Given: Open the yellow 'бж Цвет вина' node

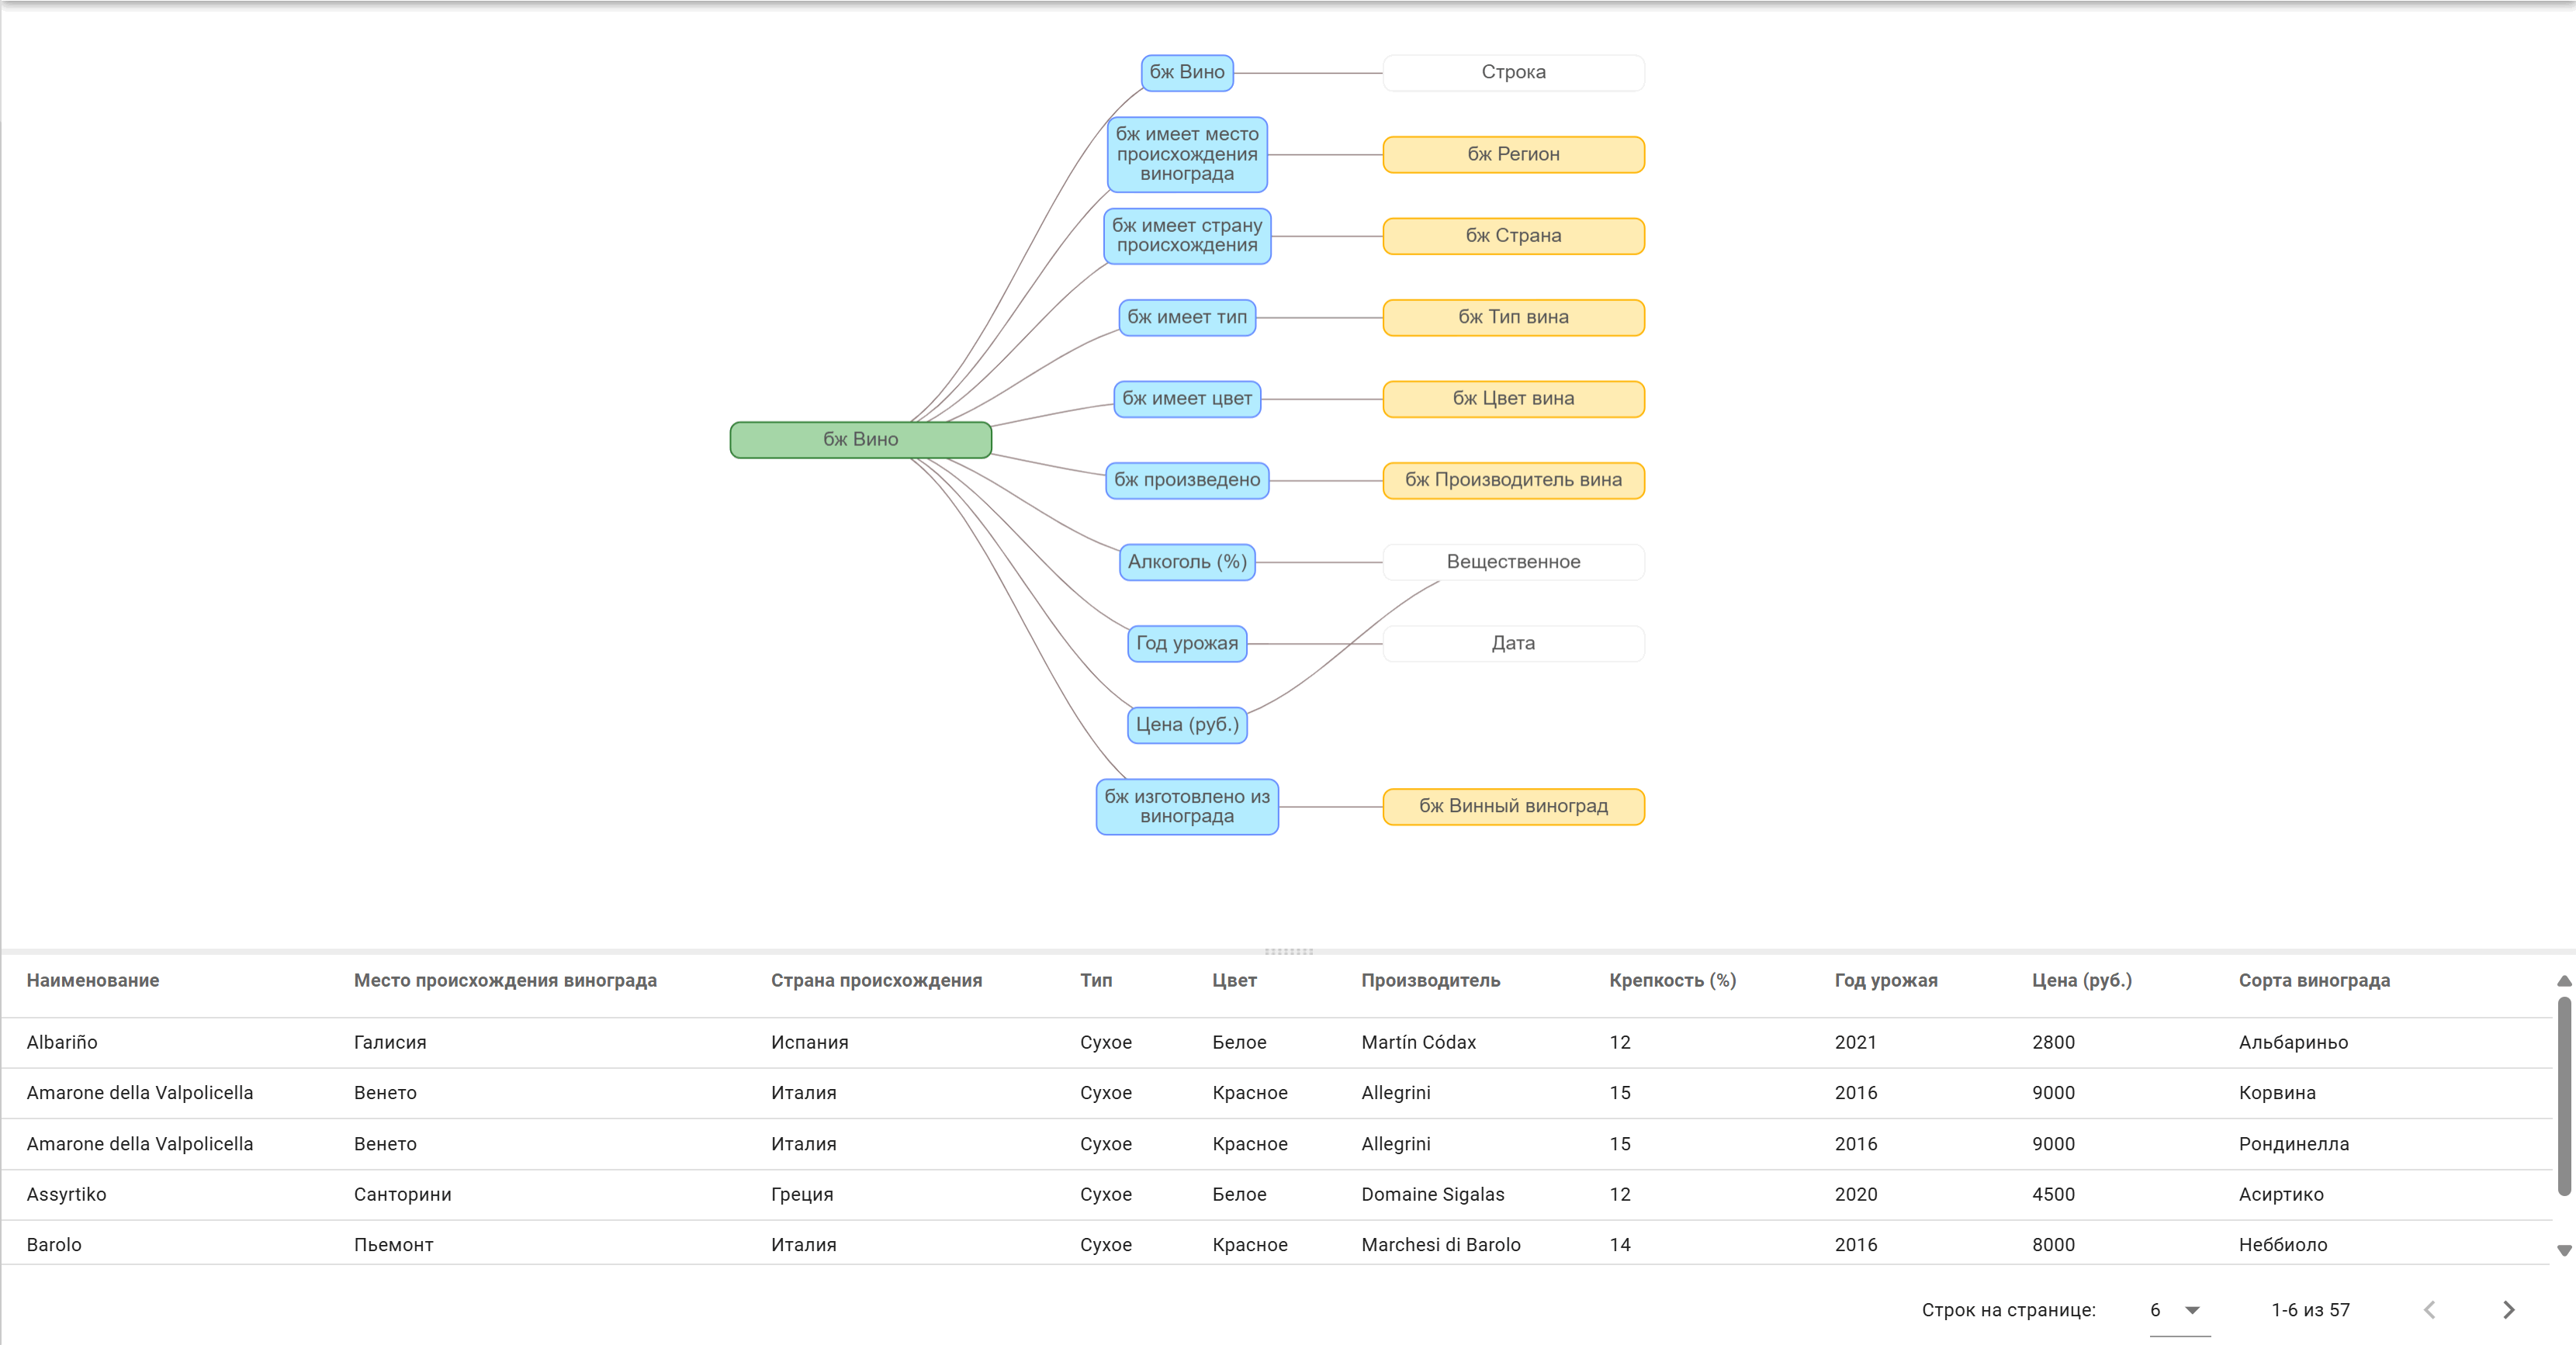Looking at the screenshot, I should (1513, 398).
